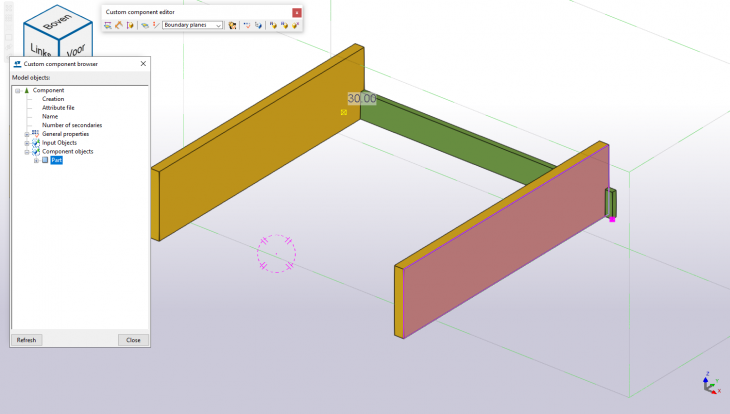Click the add construction plane icon
This screenshot has height=414, width=730.
(x=145, y=25)
